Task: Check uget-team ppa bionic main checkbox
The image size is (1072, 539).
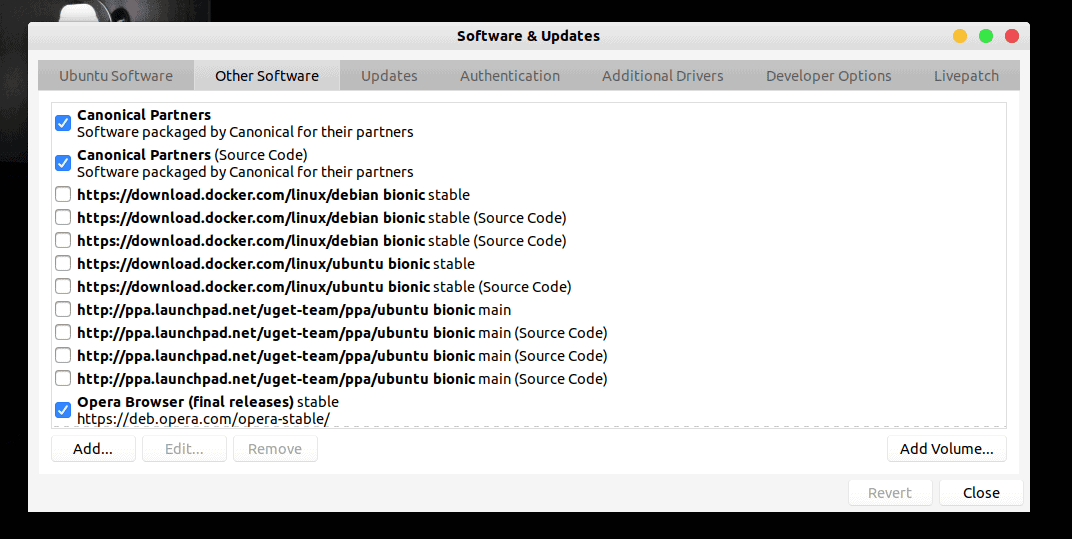Action: (63, 309)
